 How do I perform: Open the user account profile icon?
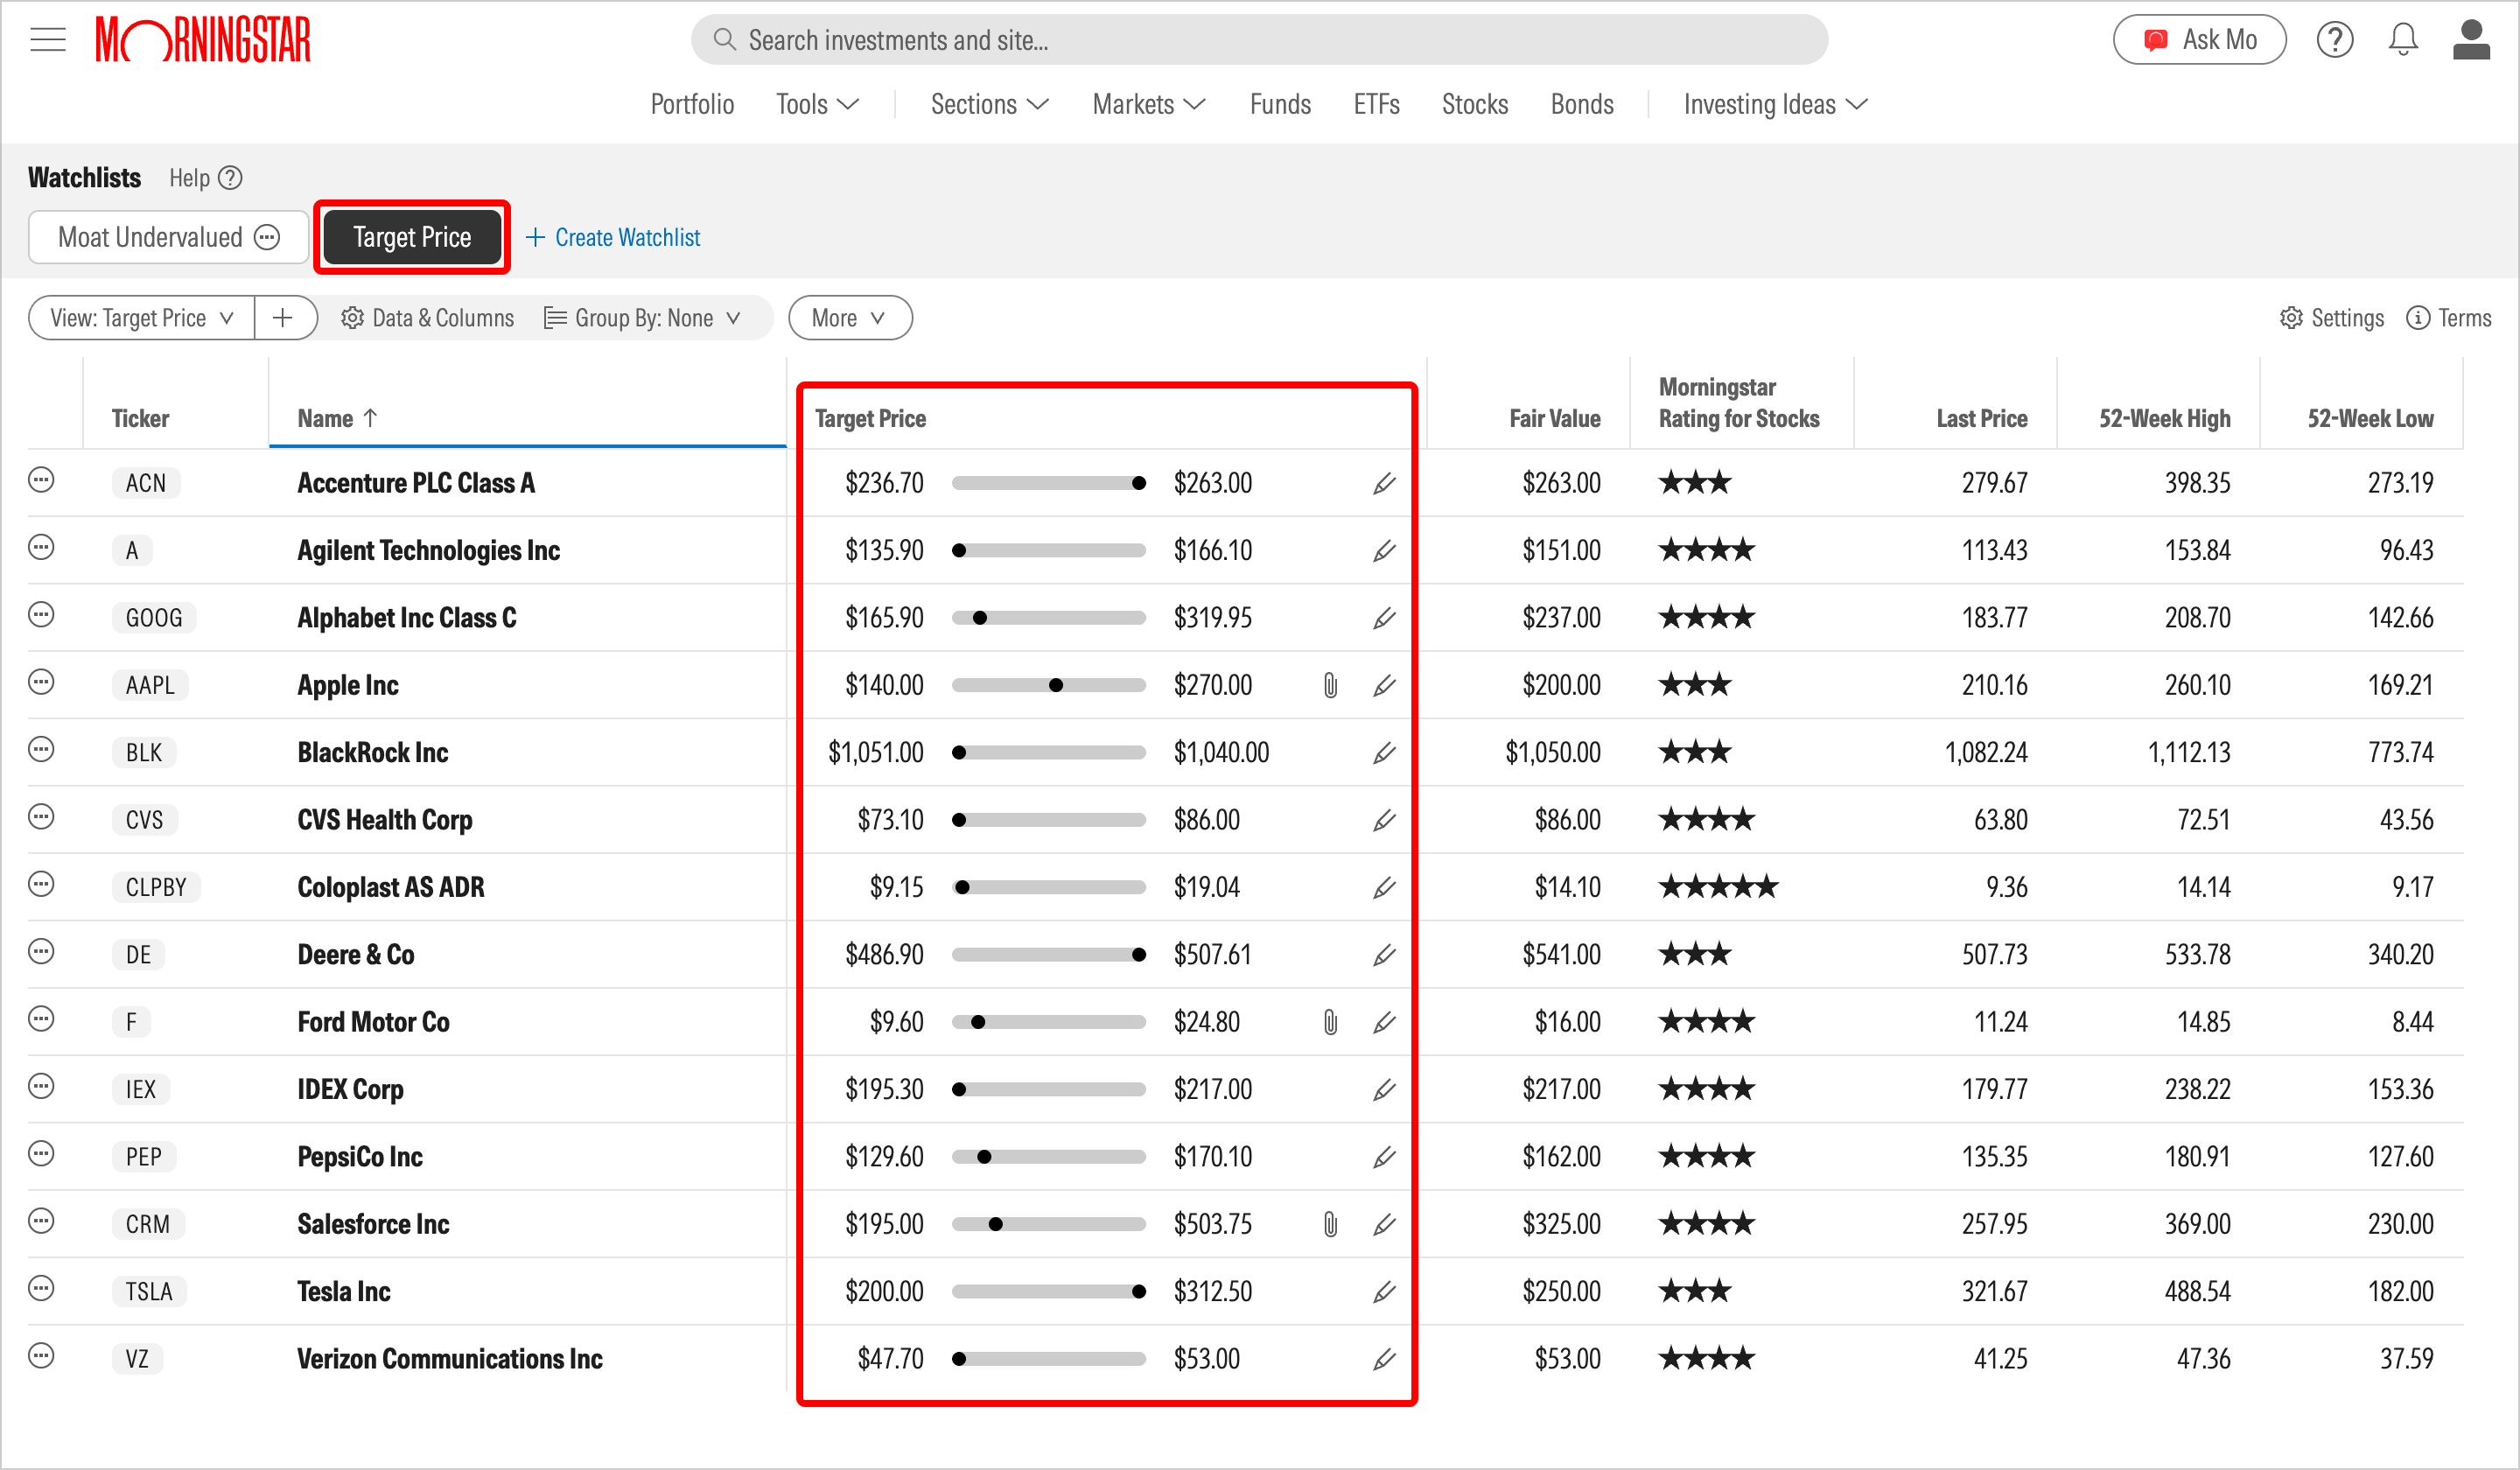tap(2470, 40)
